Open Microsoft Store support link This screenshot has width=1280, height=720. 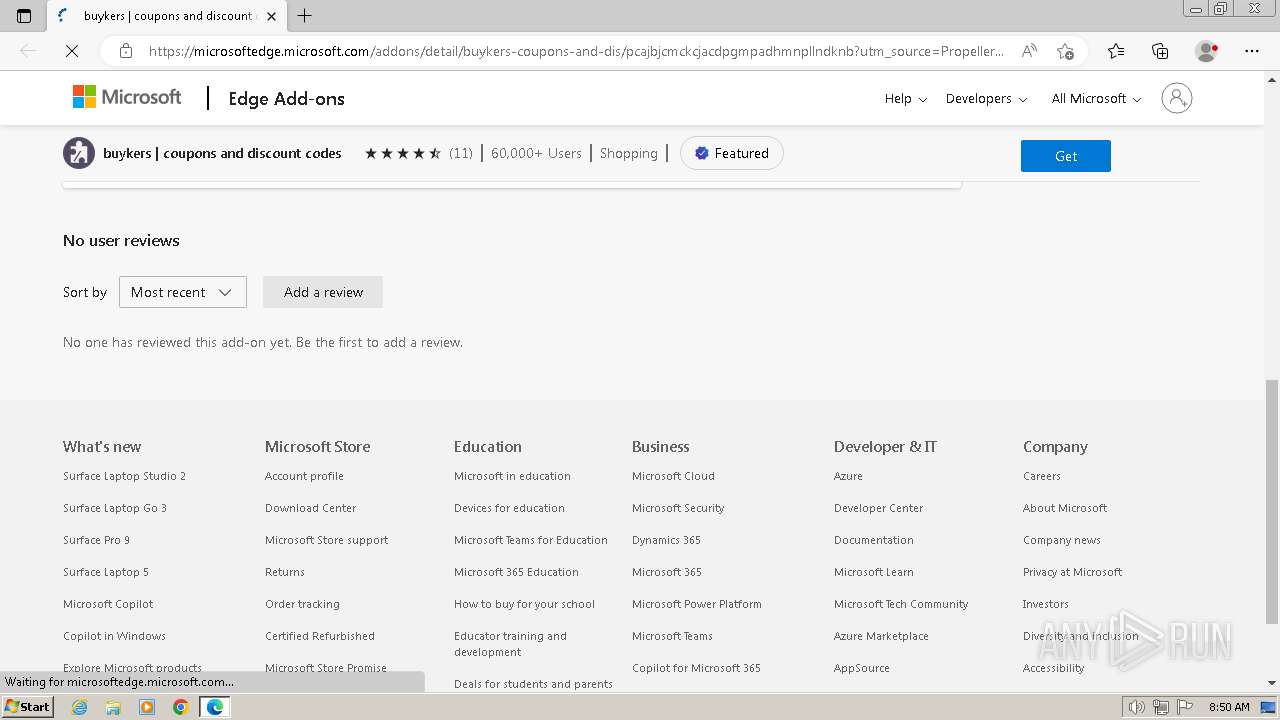(x=326, y=540)
